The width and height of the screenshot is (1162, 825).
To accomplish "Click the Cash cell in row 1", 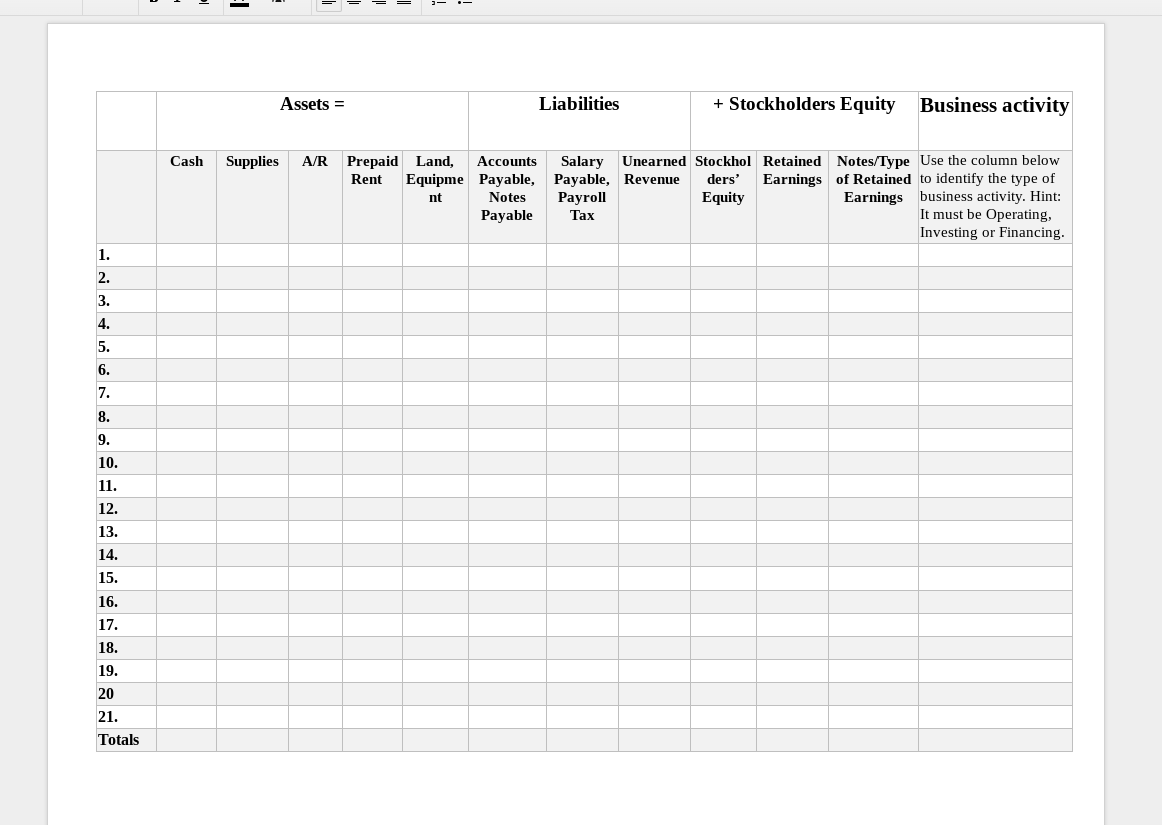I will tap(186, 255).
